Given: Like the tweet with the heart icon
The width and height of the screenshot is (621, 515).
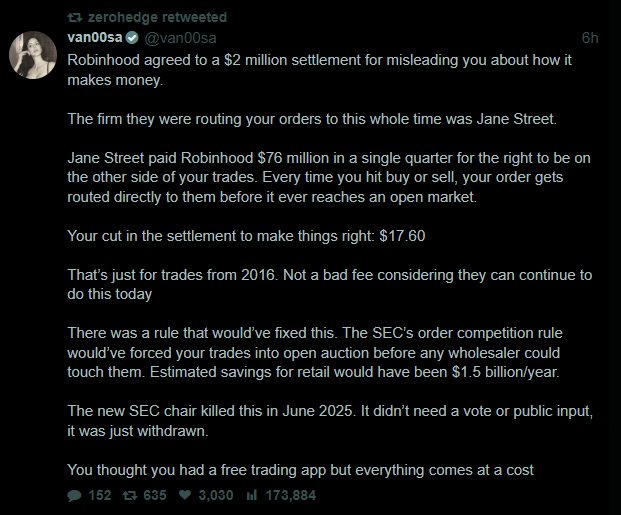Looking at the screenshot, I should (x=185, y=495).
